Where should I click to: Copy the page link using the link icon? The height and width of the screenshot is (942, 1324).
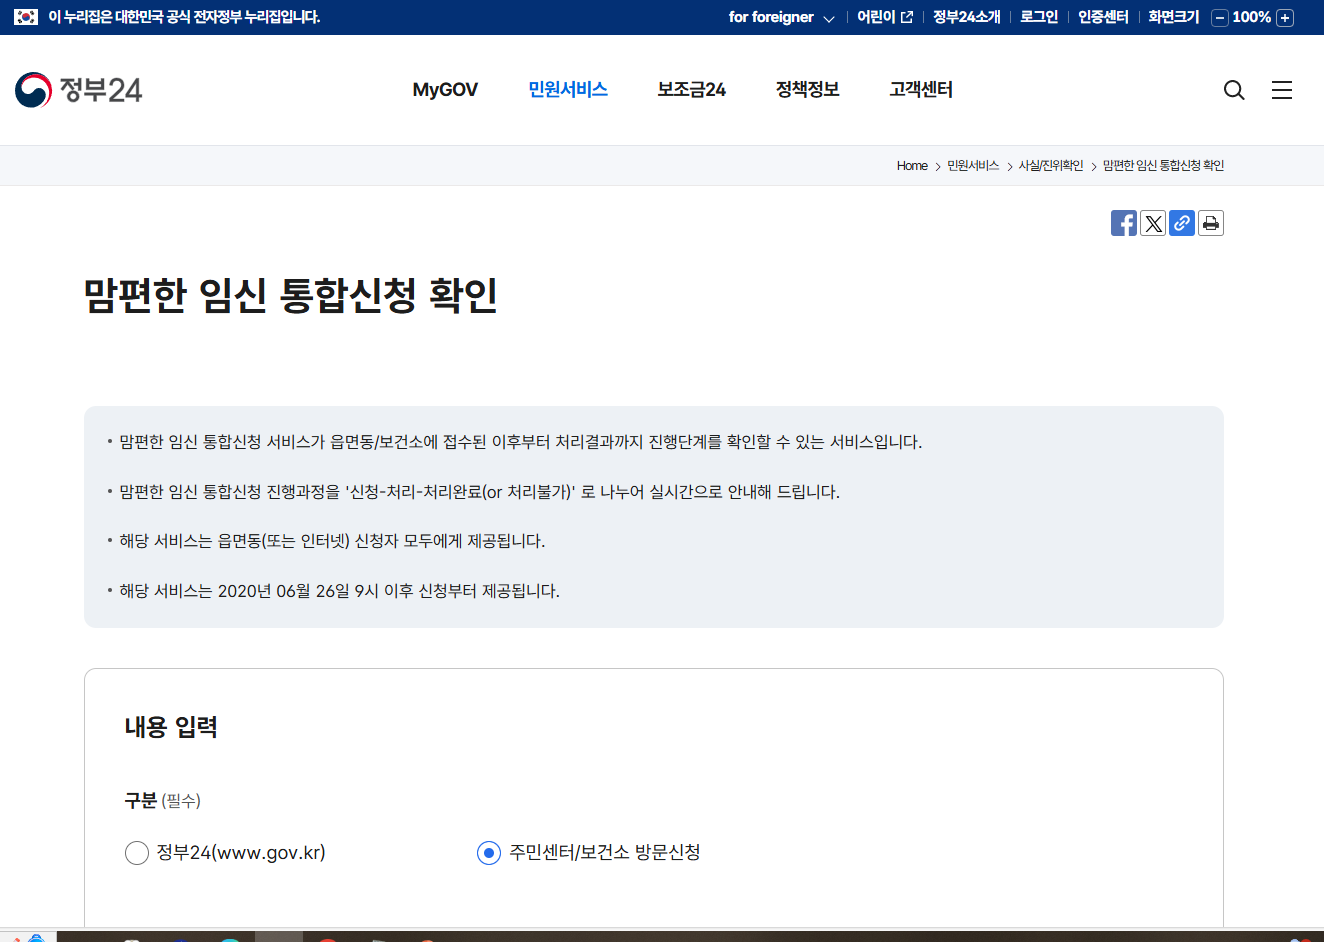(x=1181, y=223)
